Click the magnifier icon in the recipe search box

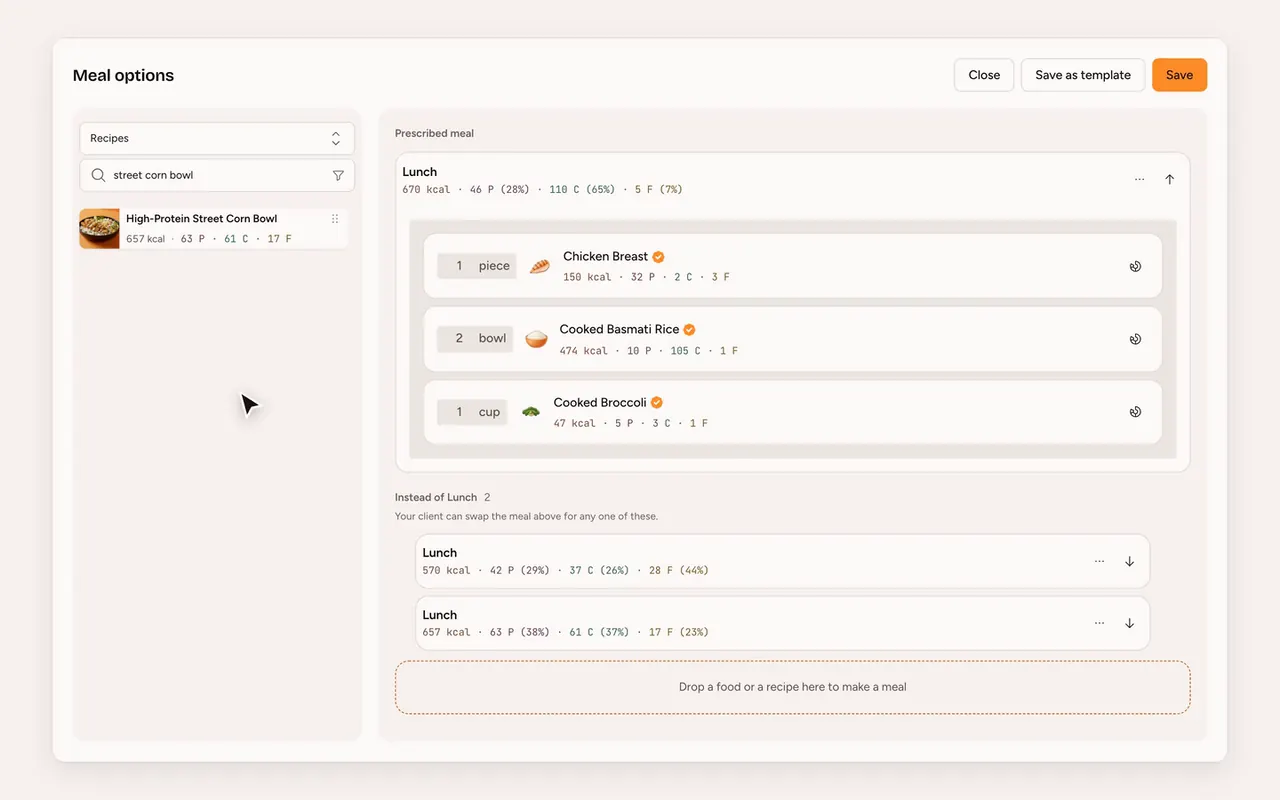98,175
